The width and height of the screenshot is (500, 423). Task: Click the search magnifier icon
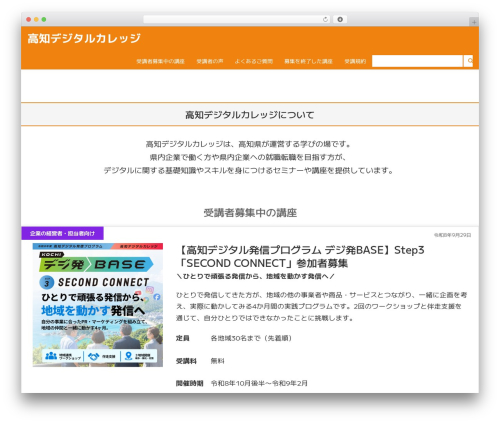469,61
